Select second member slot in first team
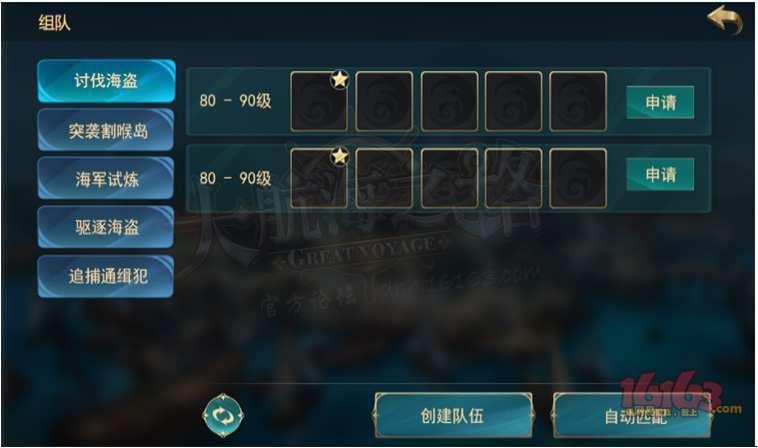 pos(384,101)
